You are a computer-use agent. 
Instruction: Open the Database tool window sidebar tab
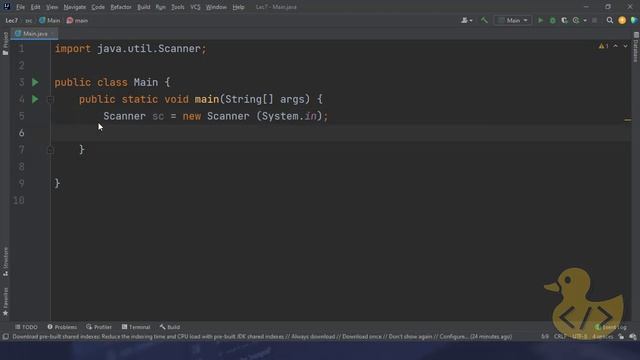636,47
